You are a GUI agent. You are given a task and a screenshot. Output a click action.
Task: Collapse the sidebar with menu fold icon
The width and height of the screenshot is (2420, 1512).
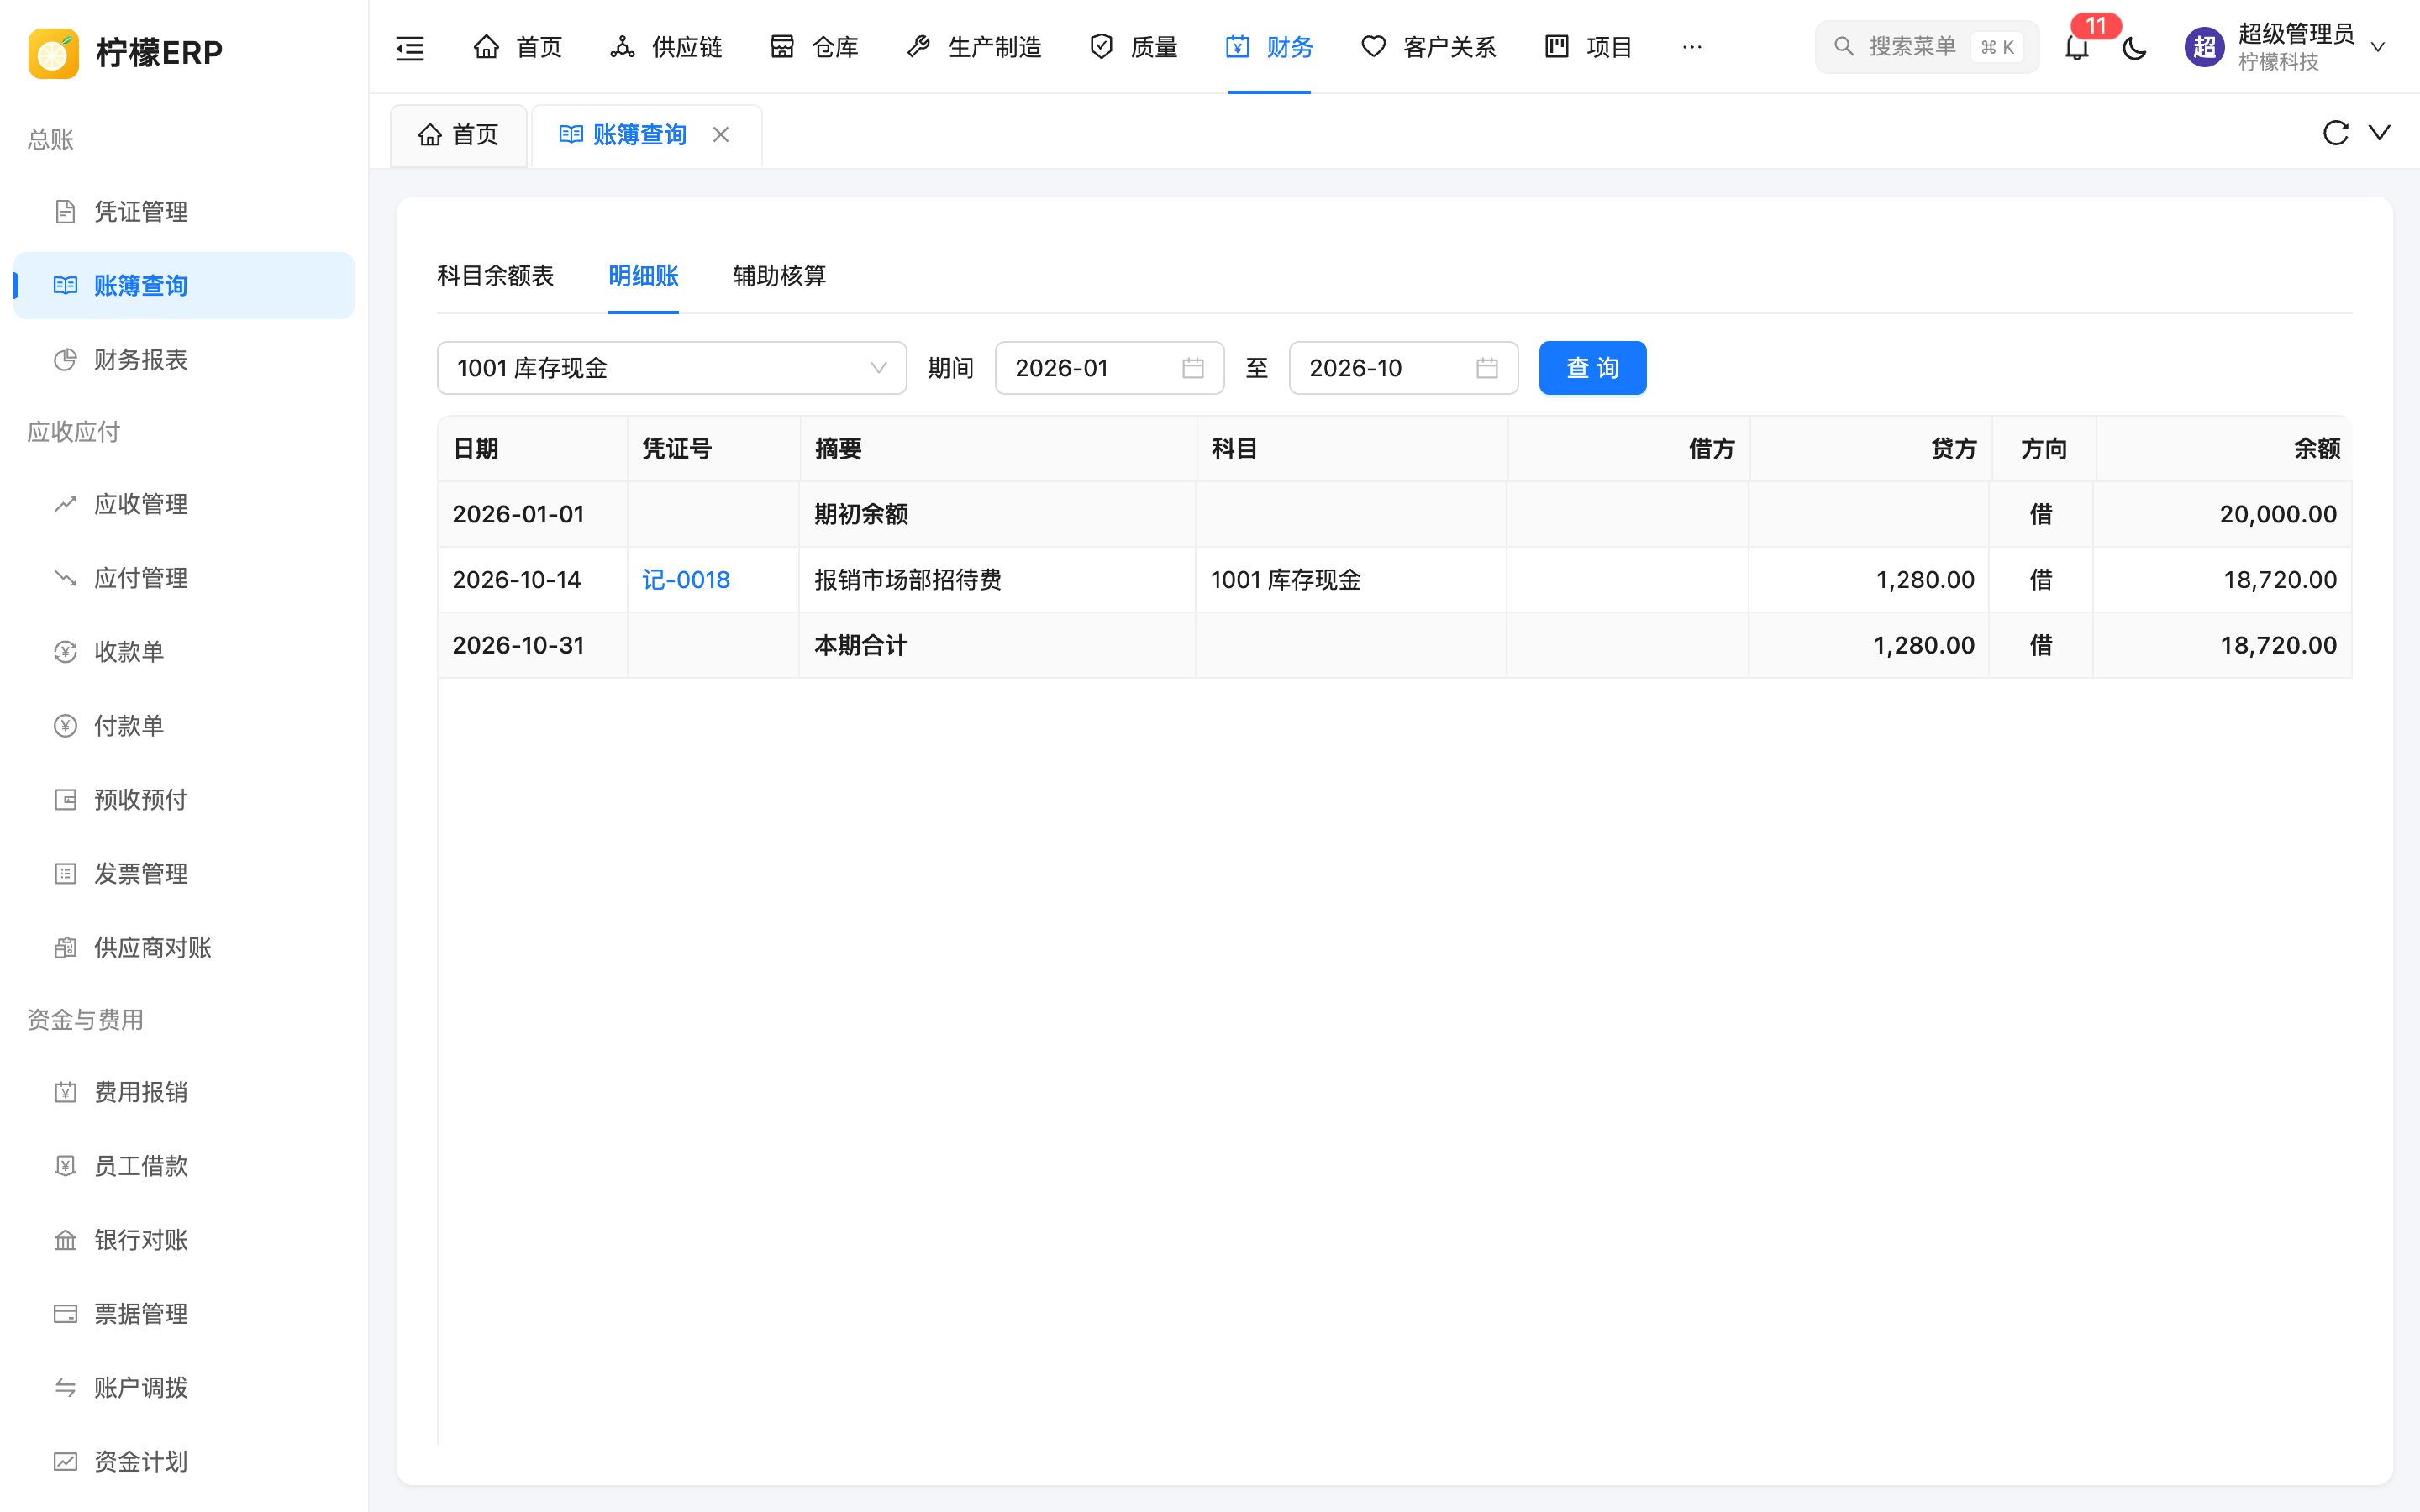(x=410, y=47)
